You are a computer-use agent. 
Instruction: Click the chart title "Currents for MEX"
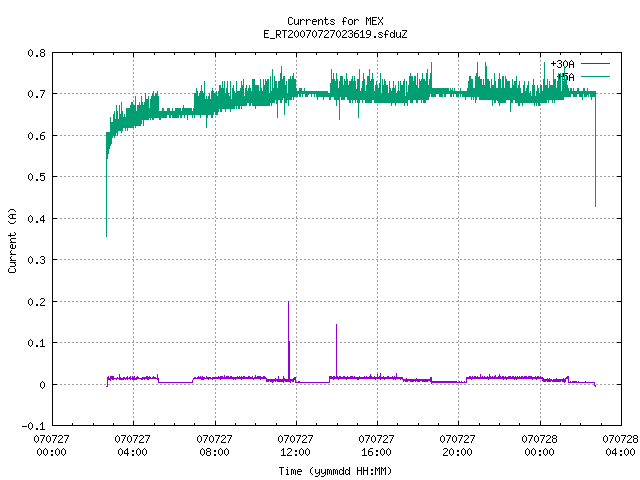point(335,21)
